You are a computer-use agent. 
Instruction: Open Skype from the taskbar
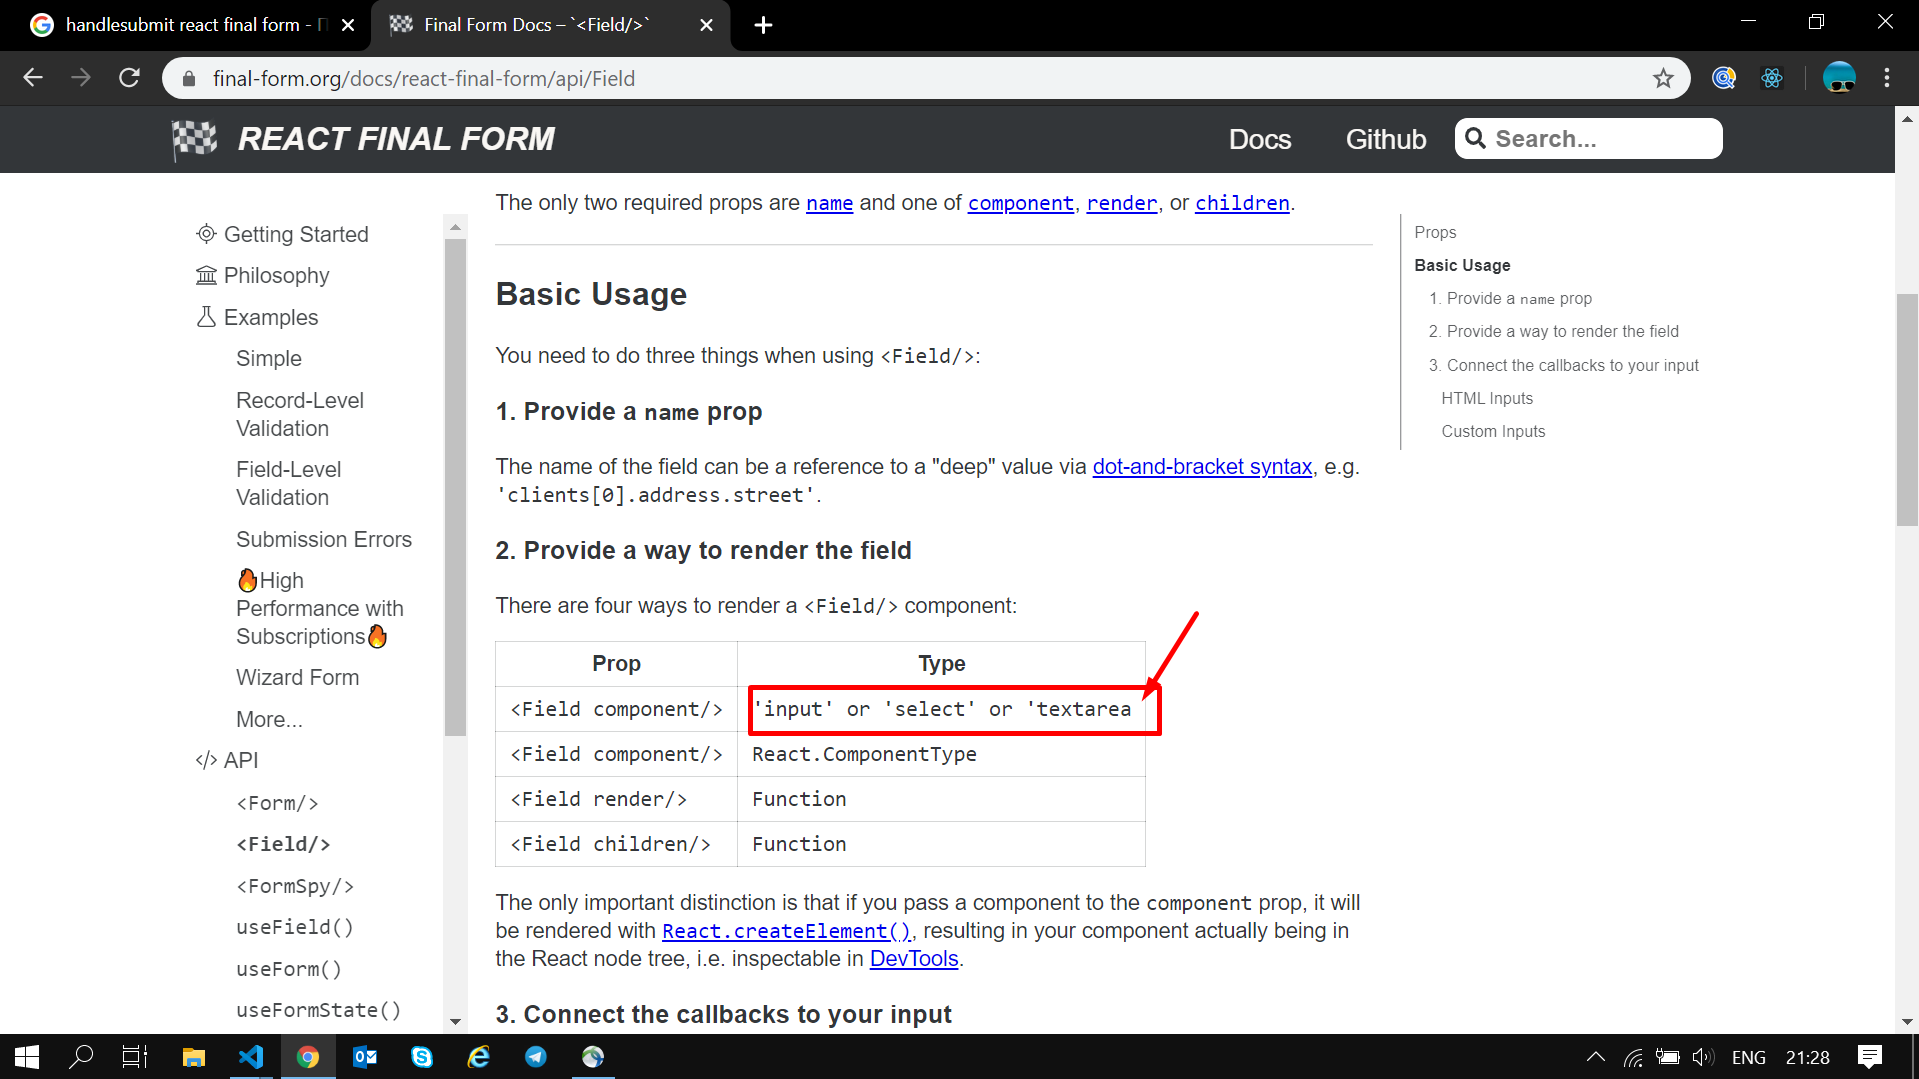coord(422,1057)
